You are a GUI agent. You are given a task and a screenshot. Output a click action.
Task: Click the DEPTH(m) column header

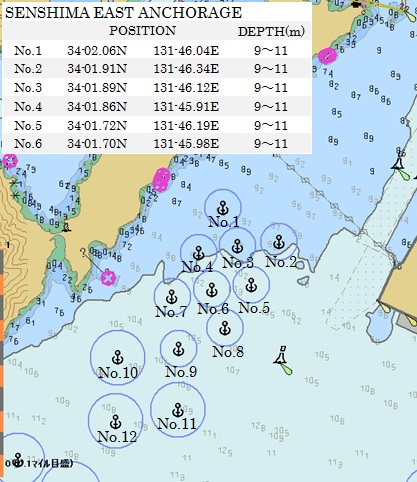(271, 32)
